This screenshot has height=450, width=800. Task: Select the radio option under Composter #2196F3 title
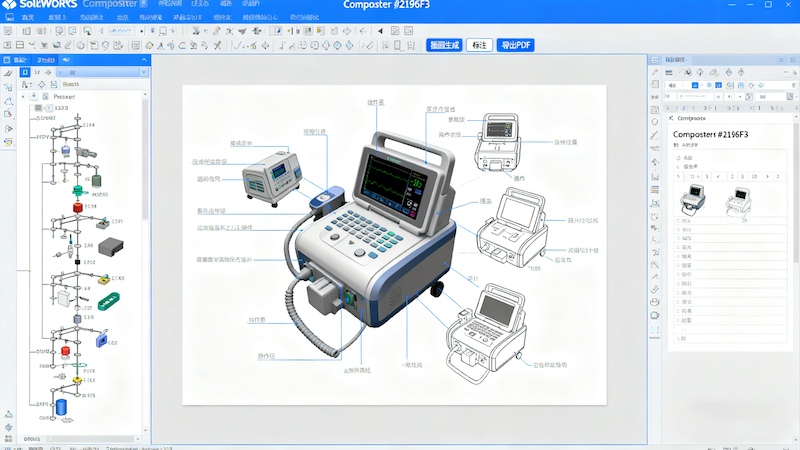pos(678,157)
